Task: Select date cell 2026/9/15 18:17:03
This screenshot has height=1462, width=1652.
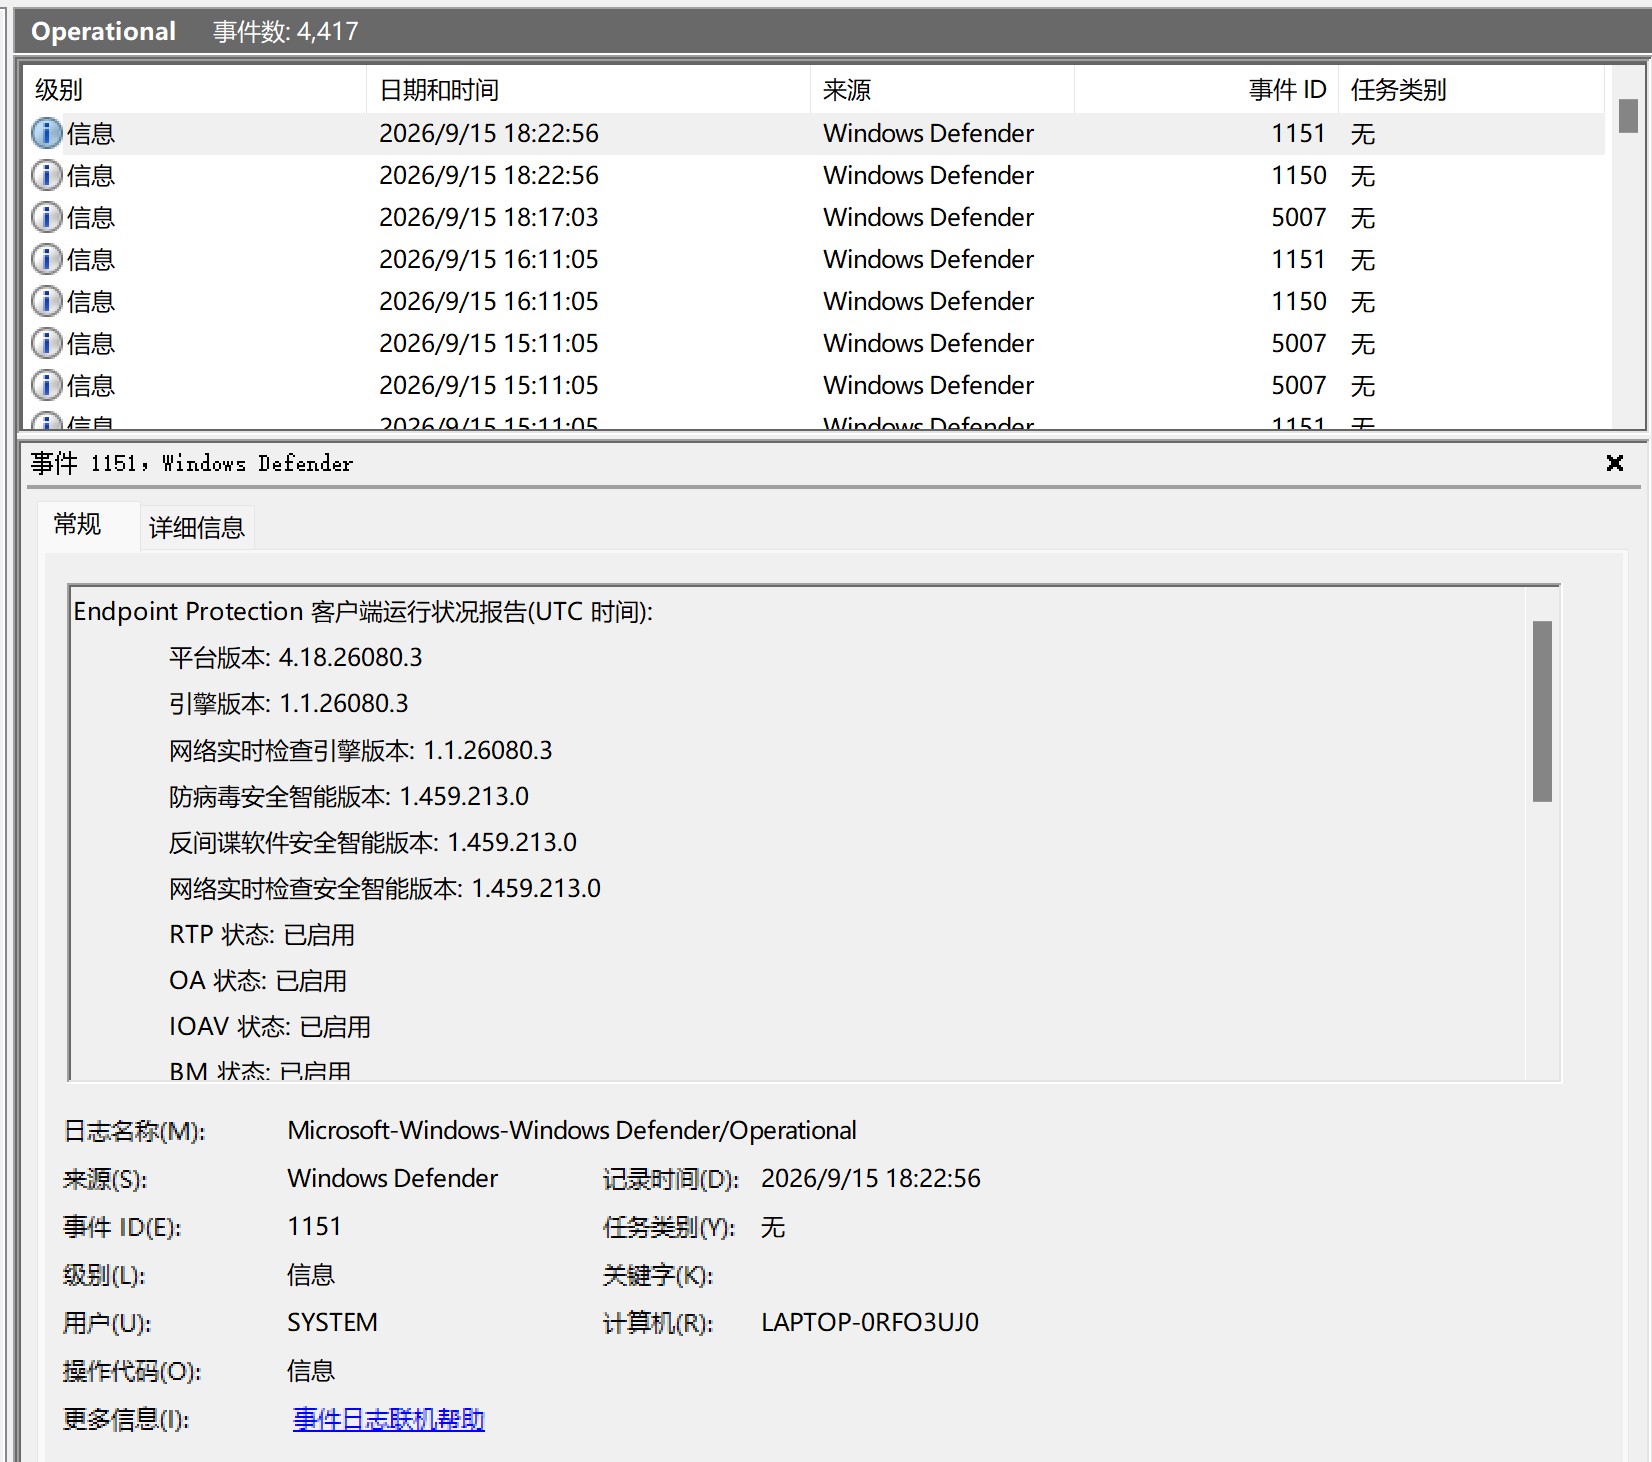Action: click(488, 217)
